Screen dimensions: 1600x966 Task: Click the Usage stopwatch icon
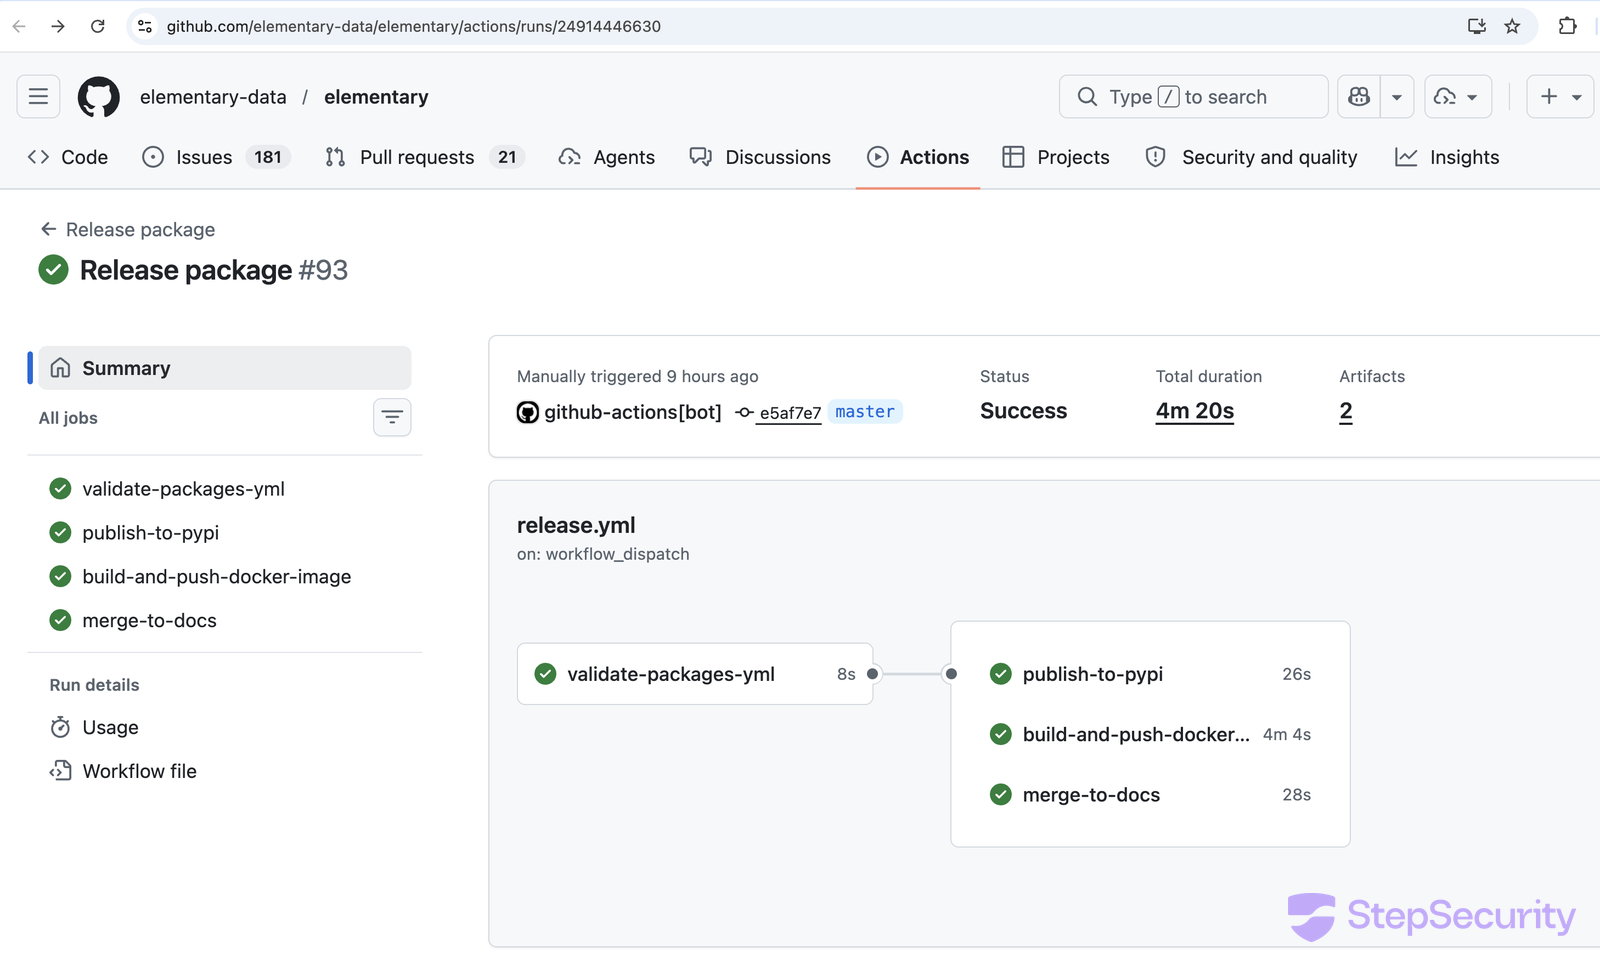60,727
